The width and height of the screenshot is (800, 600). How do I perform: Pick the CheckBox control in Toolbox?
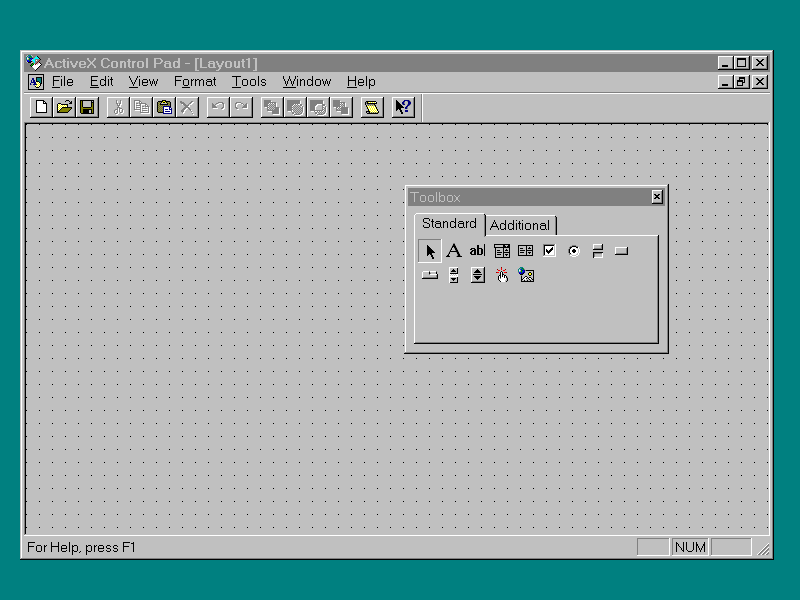(549, 251)
